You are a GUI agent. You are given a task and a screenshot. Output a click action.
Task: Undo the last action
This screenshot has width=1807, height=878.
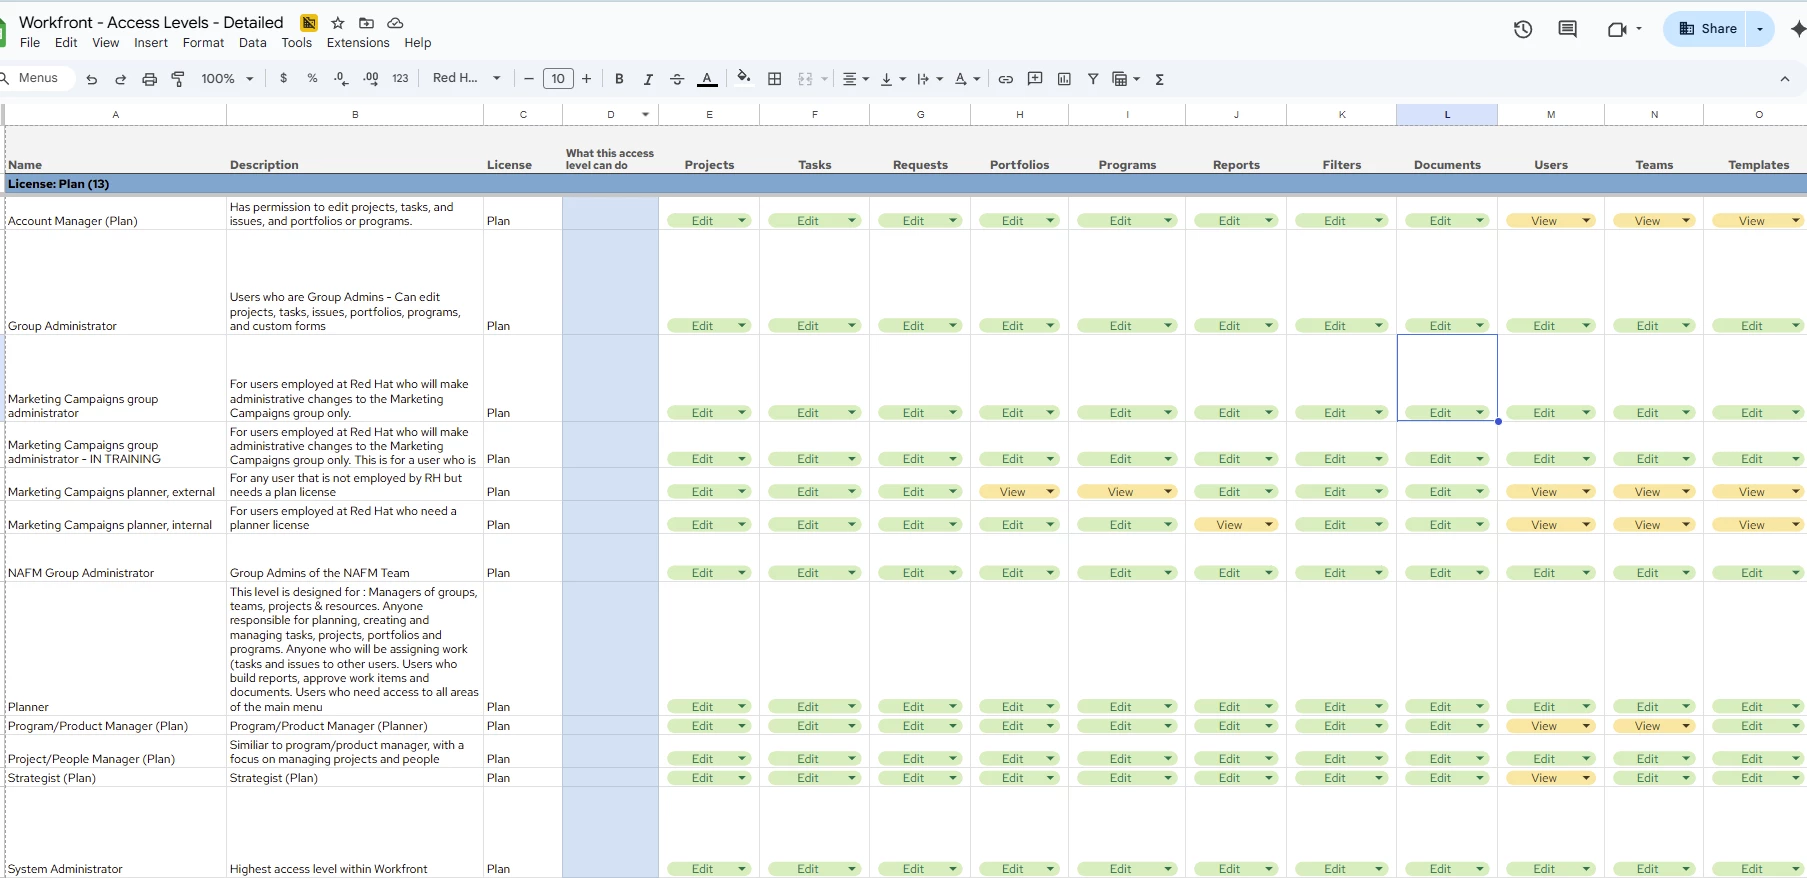click(x=92, y=79)
